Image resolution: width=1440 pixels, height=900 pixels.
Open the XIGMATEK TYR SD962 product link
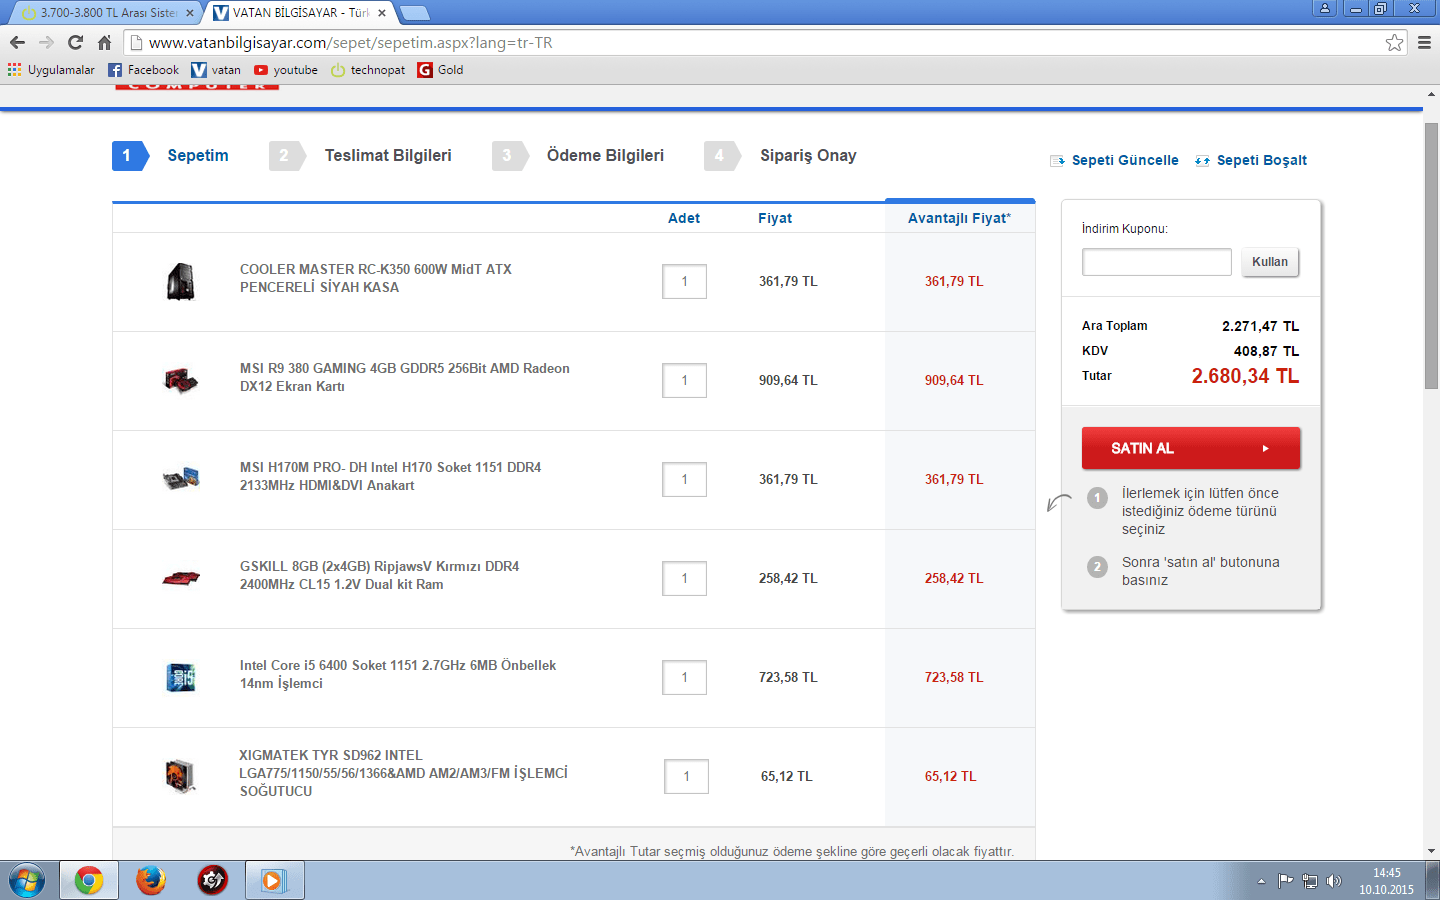[x=404, y=773]
